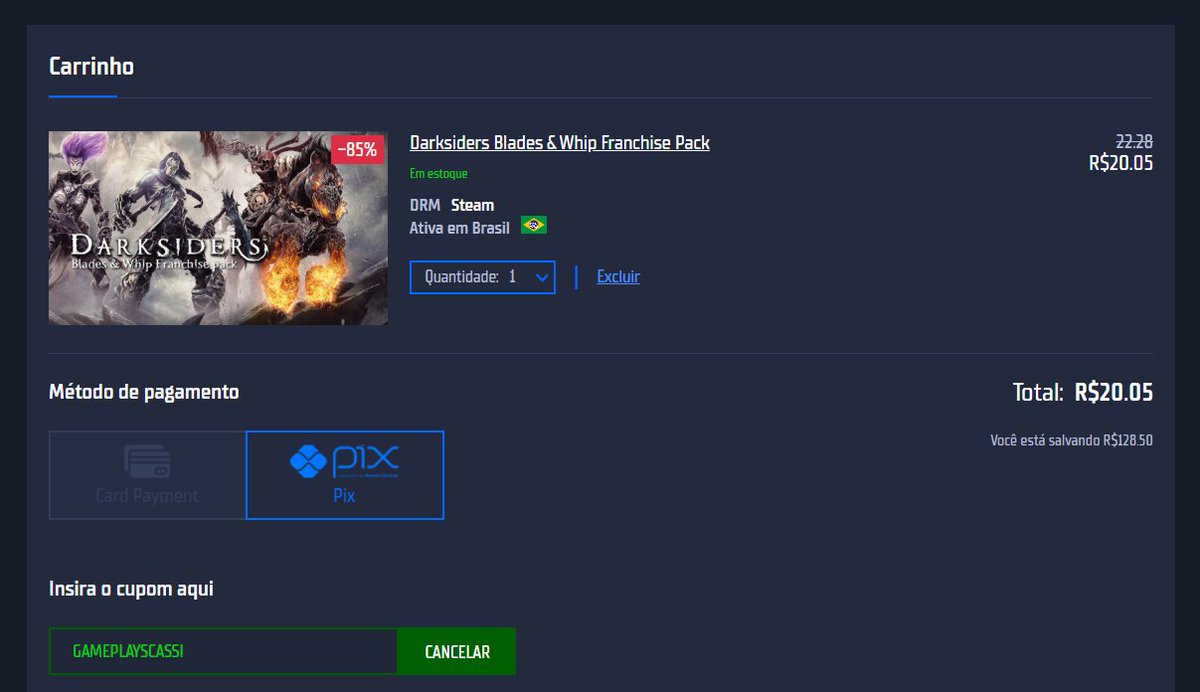Viewport: 1200px width, 692px height.
Task: Click the 'Insira o cupom aqui' label
Action: click(x=131, y=588)
